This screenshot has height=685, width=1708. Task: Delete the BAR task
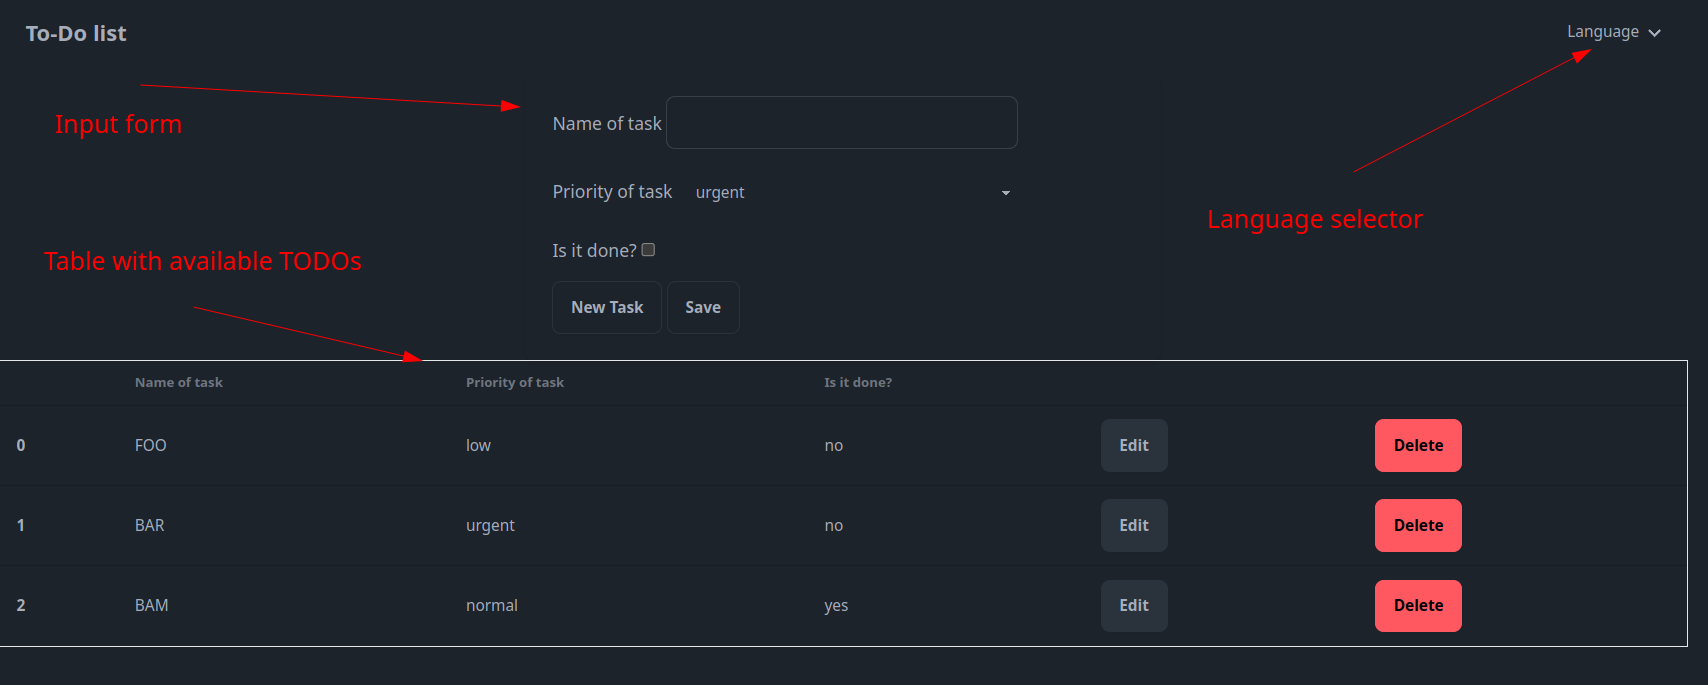pos(1418,525)
